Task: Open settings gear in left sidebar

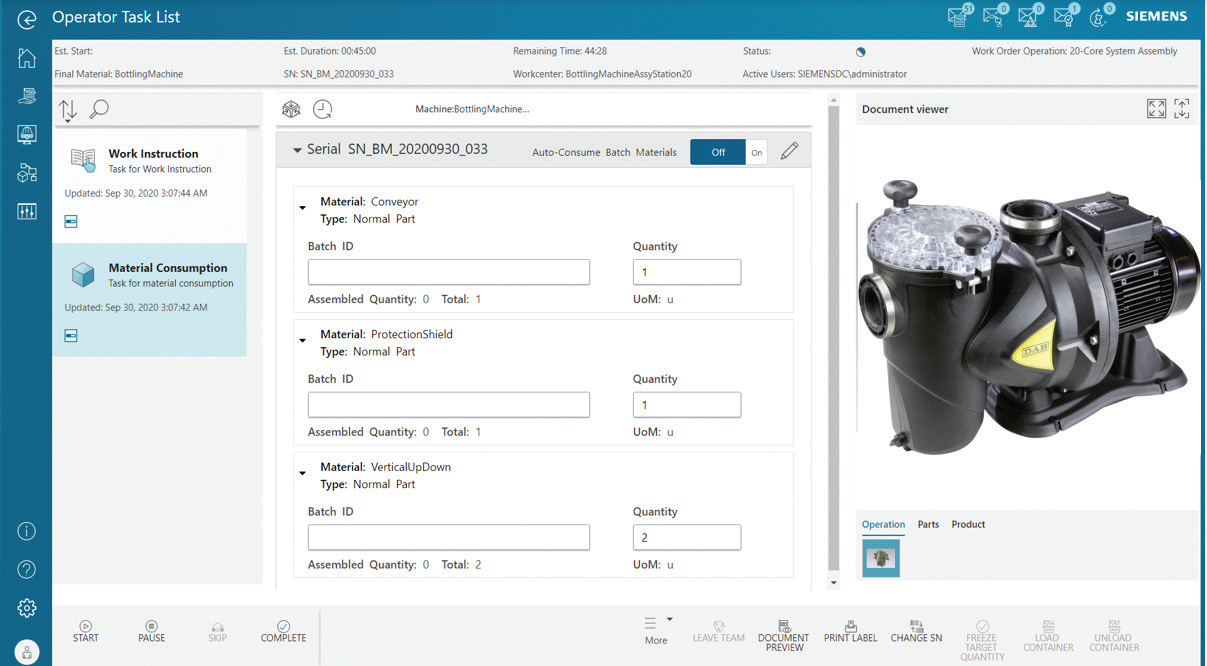Action: click(x=27, y=608)
